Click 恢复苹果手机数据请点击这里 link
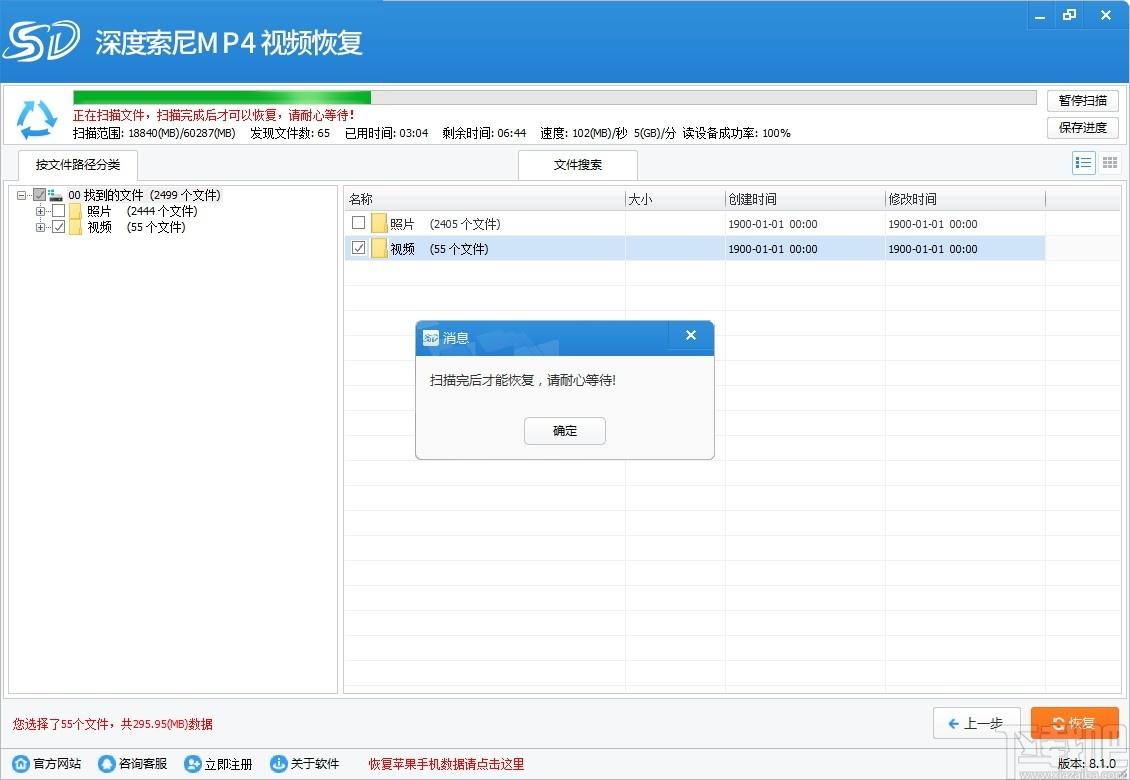 (446, 764)
